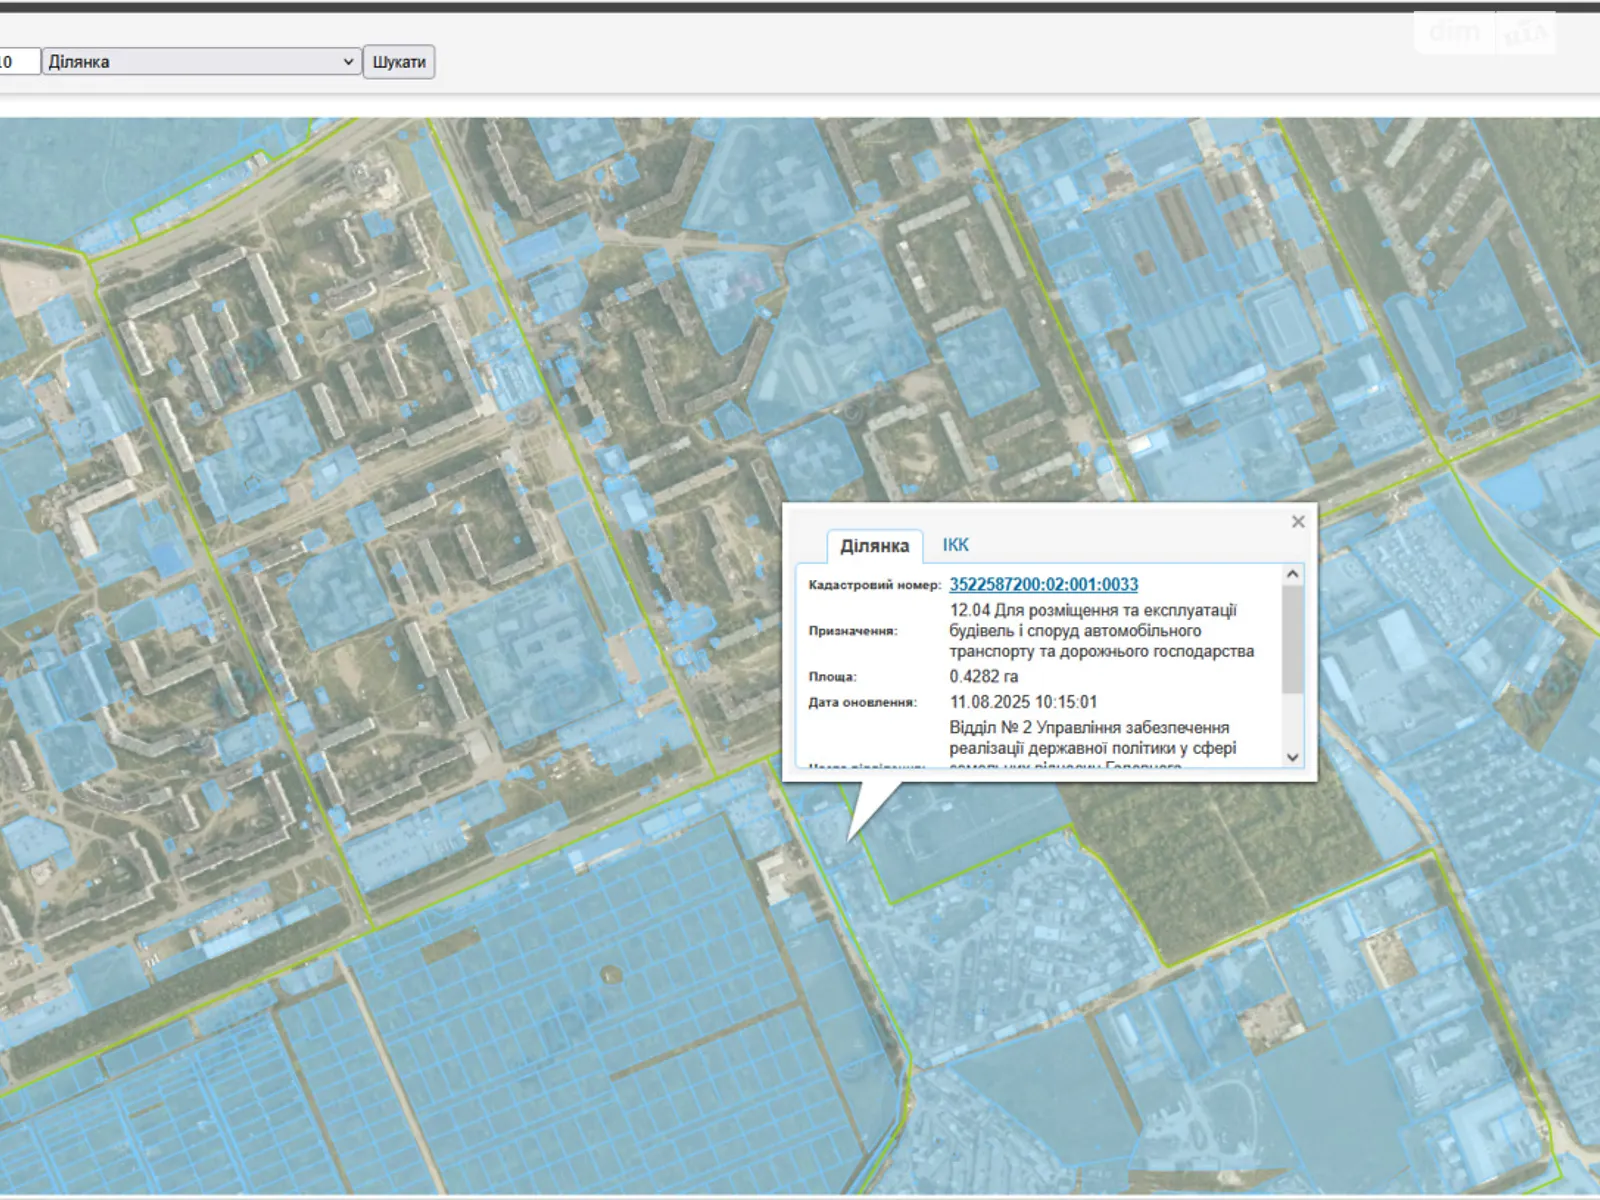Screen dimensions: 1600x1200
Task: Open the Ділянка search type dropdown
Action: [200, 62]
